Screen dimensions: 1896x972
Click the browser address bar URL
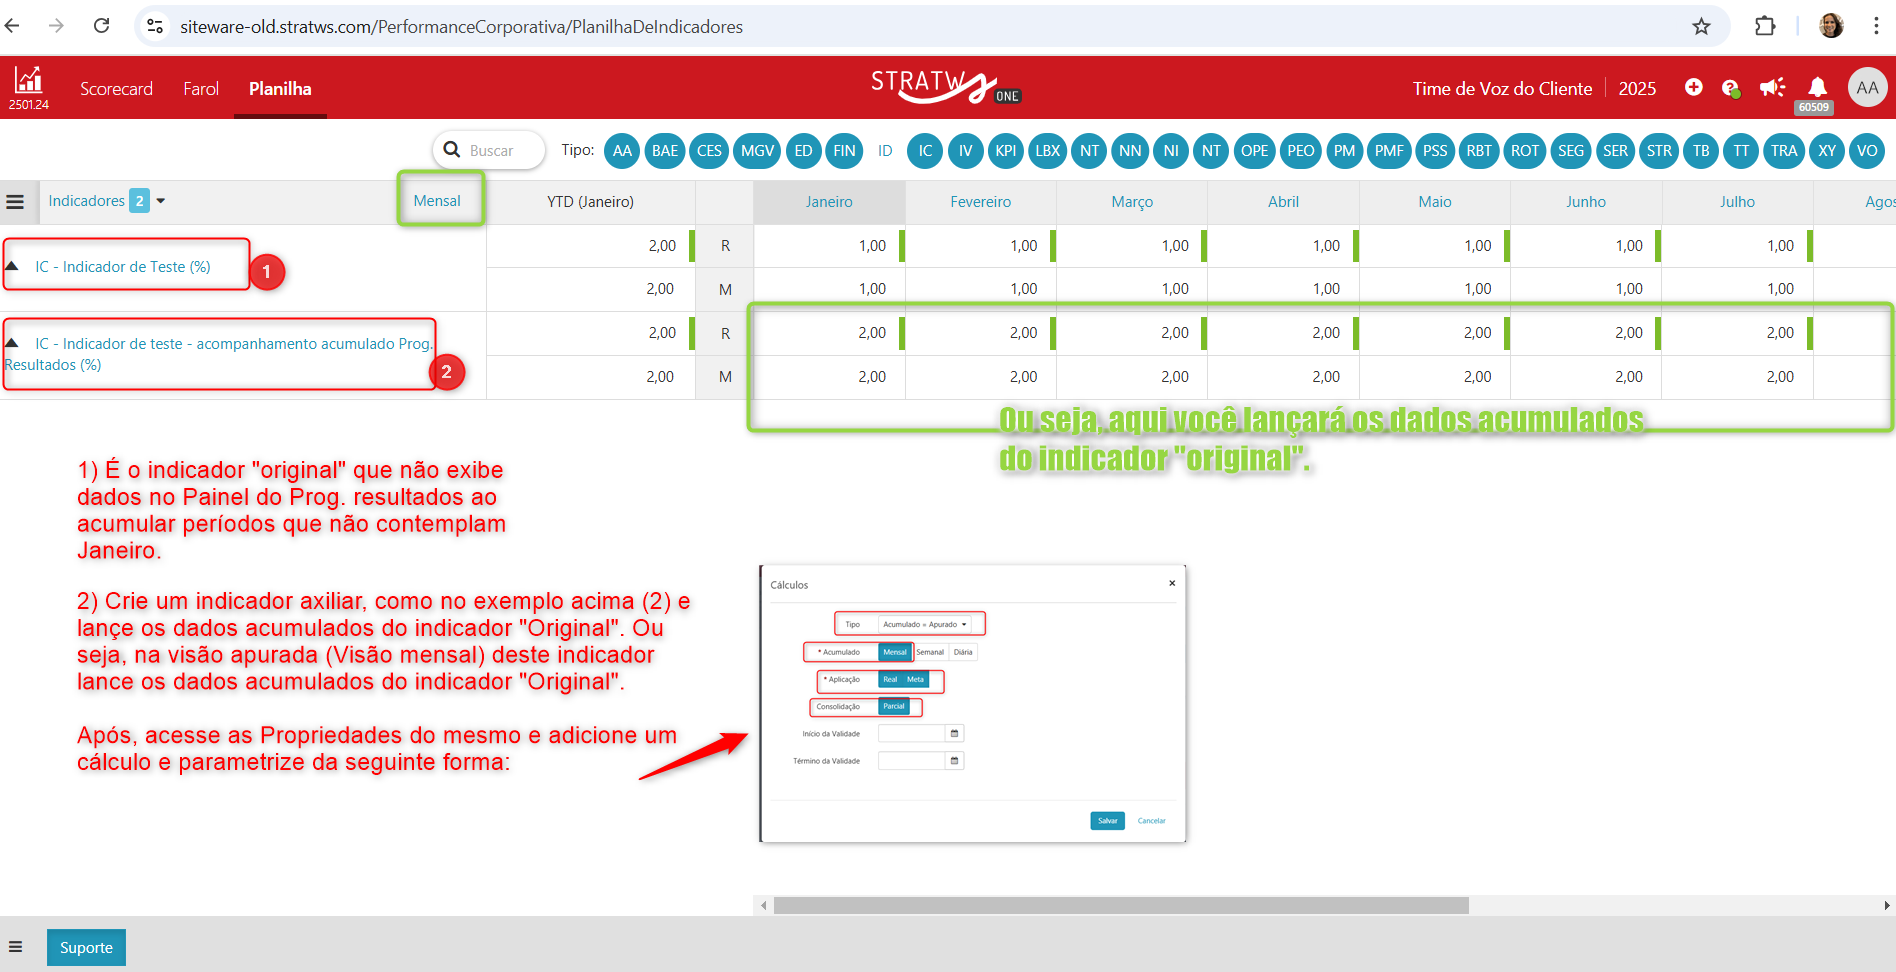click(x=461, y=26)
